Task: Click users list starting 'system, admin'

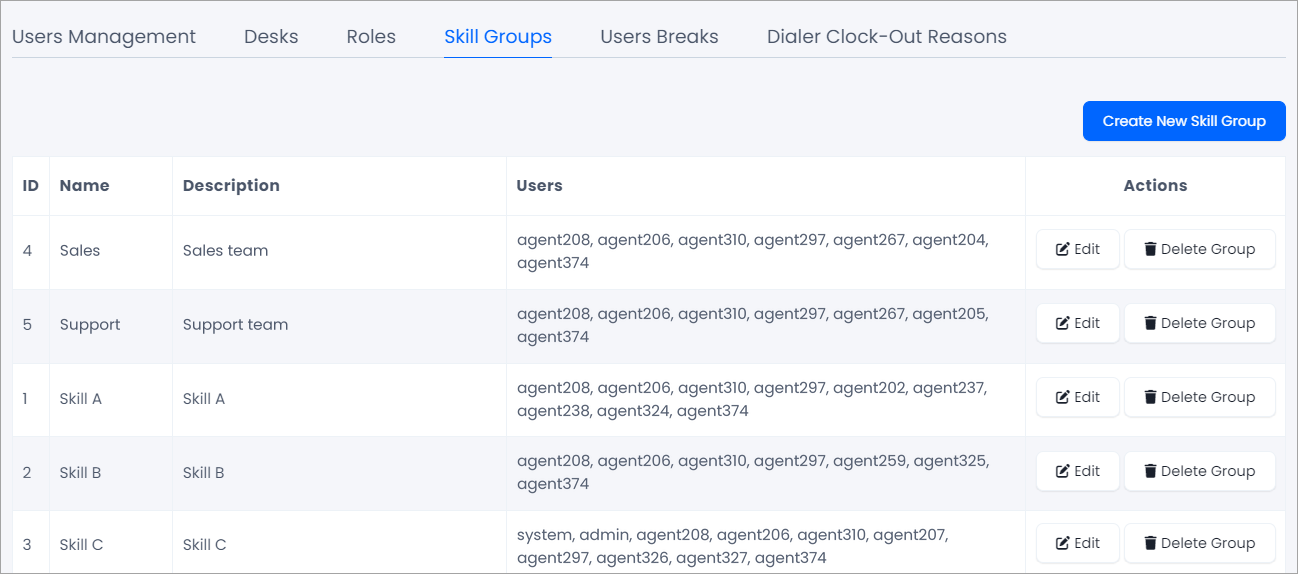Action: tap(733, 546)
